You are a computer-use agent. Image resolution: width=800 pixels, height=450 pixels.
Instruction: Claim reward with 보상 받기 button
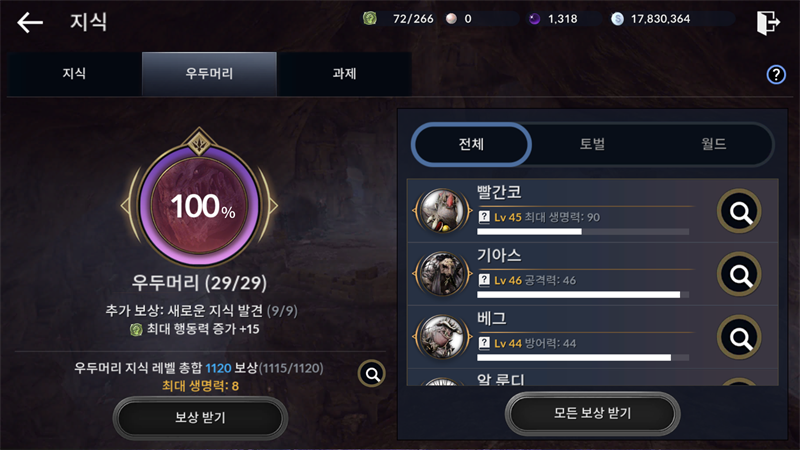(x=200, y=418)
